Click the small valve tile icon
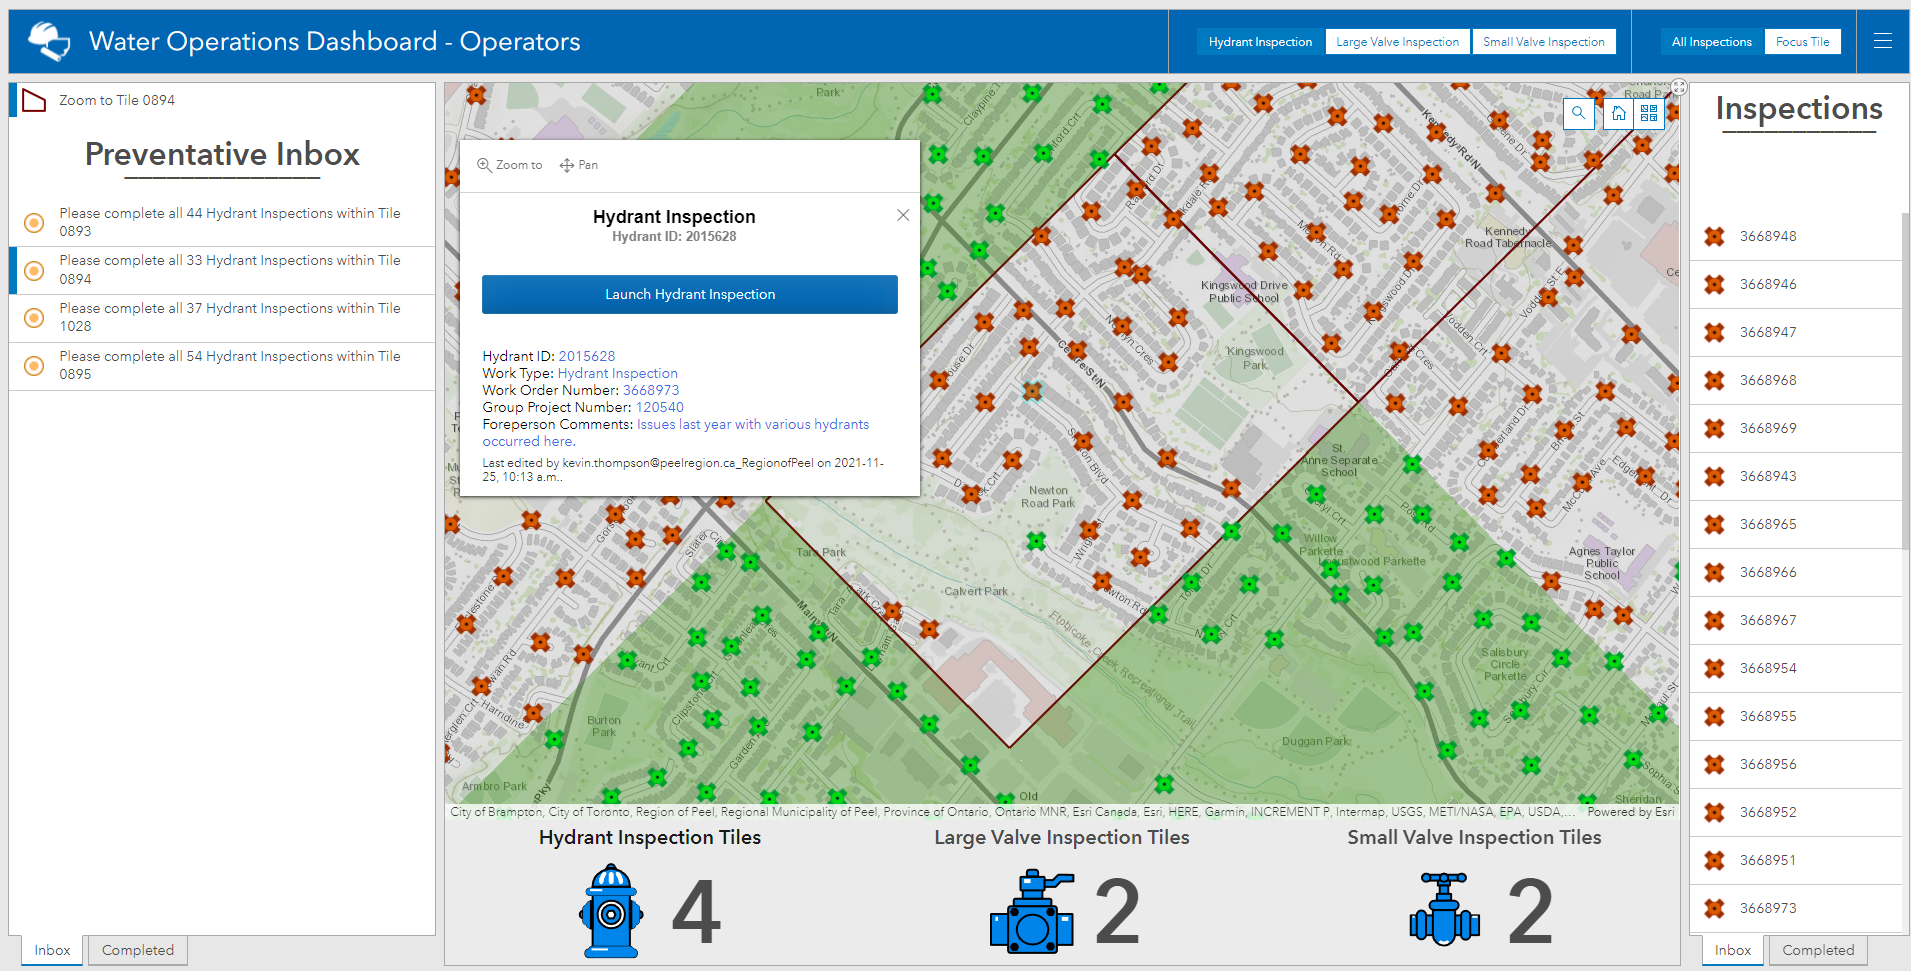The height and width of the screenshot is (971, 1911). pyautogui.click(x=1445, y=909)
